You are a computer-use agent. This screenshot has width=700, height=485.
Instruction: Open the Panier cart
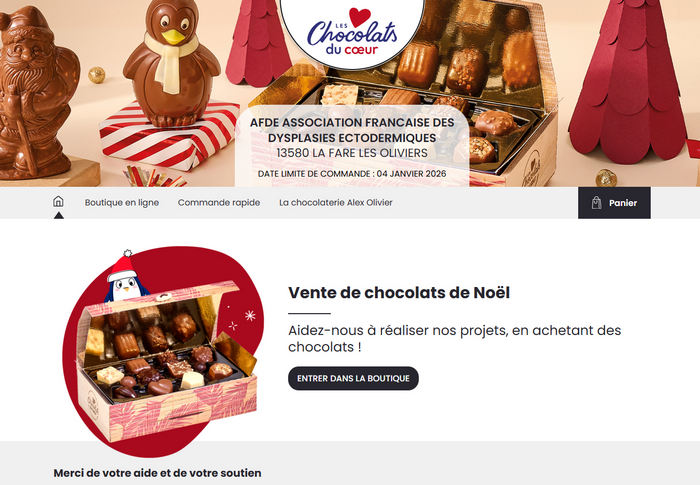click(614, 203)
